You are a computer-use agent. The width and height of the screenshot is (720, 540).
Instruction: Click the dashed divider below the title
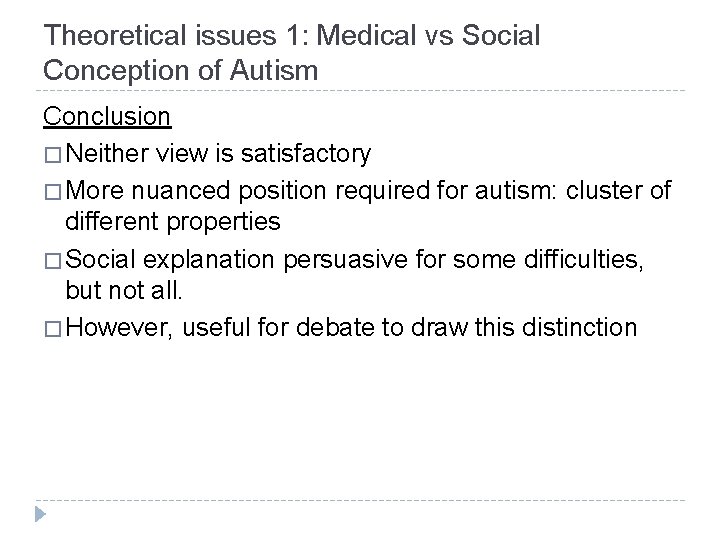tap(360, 92)
